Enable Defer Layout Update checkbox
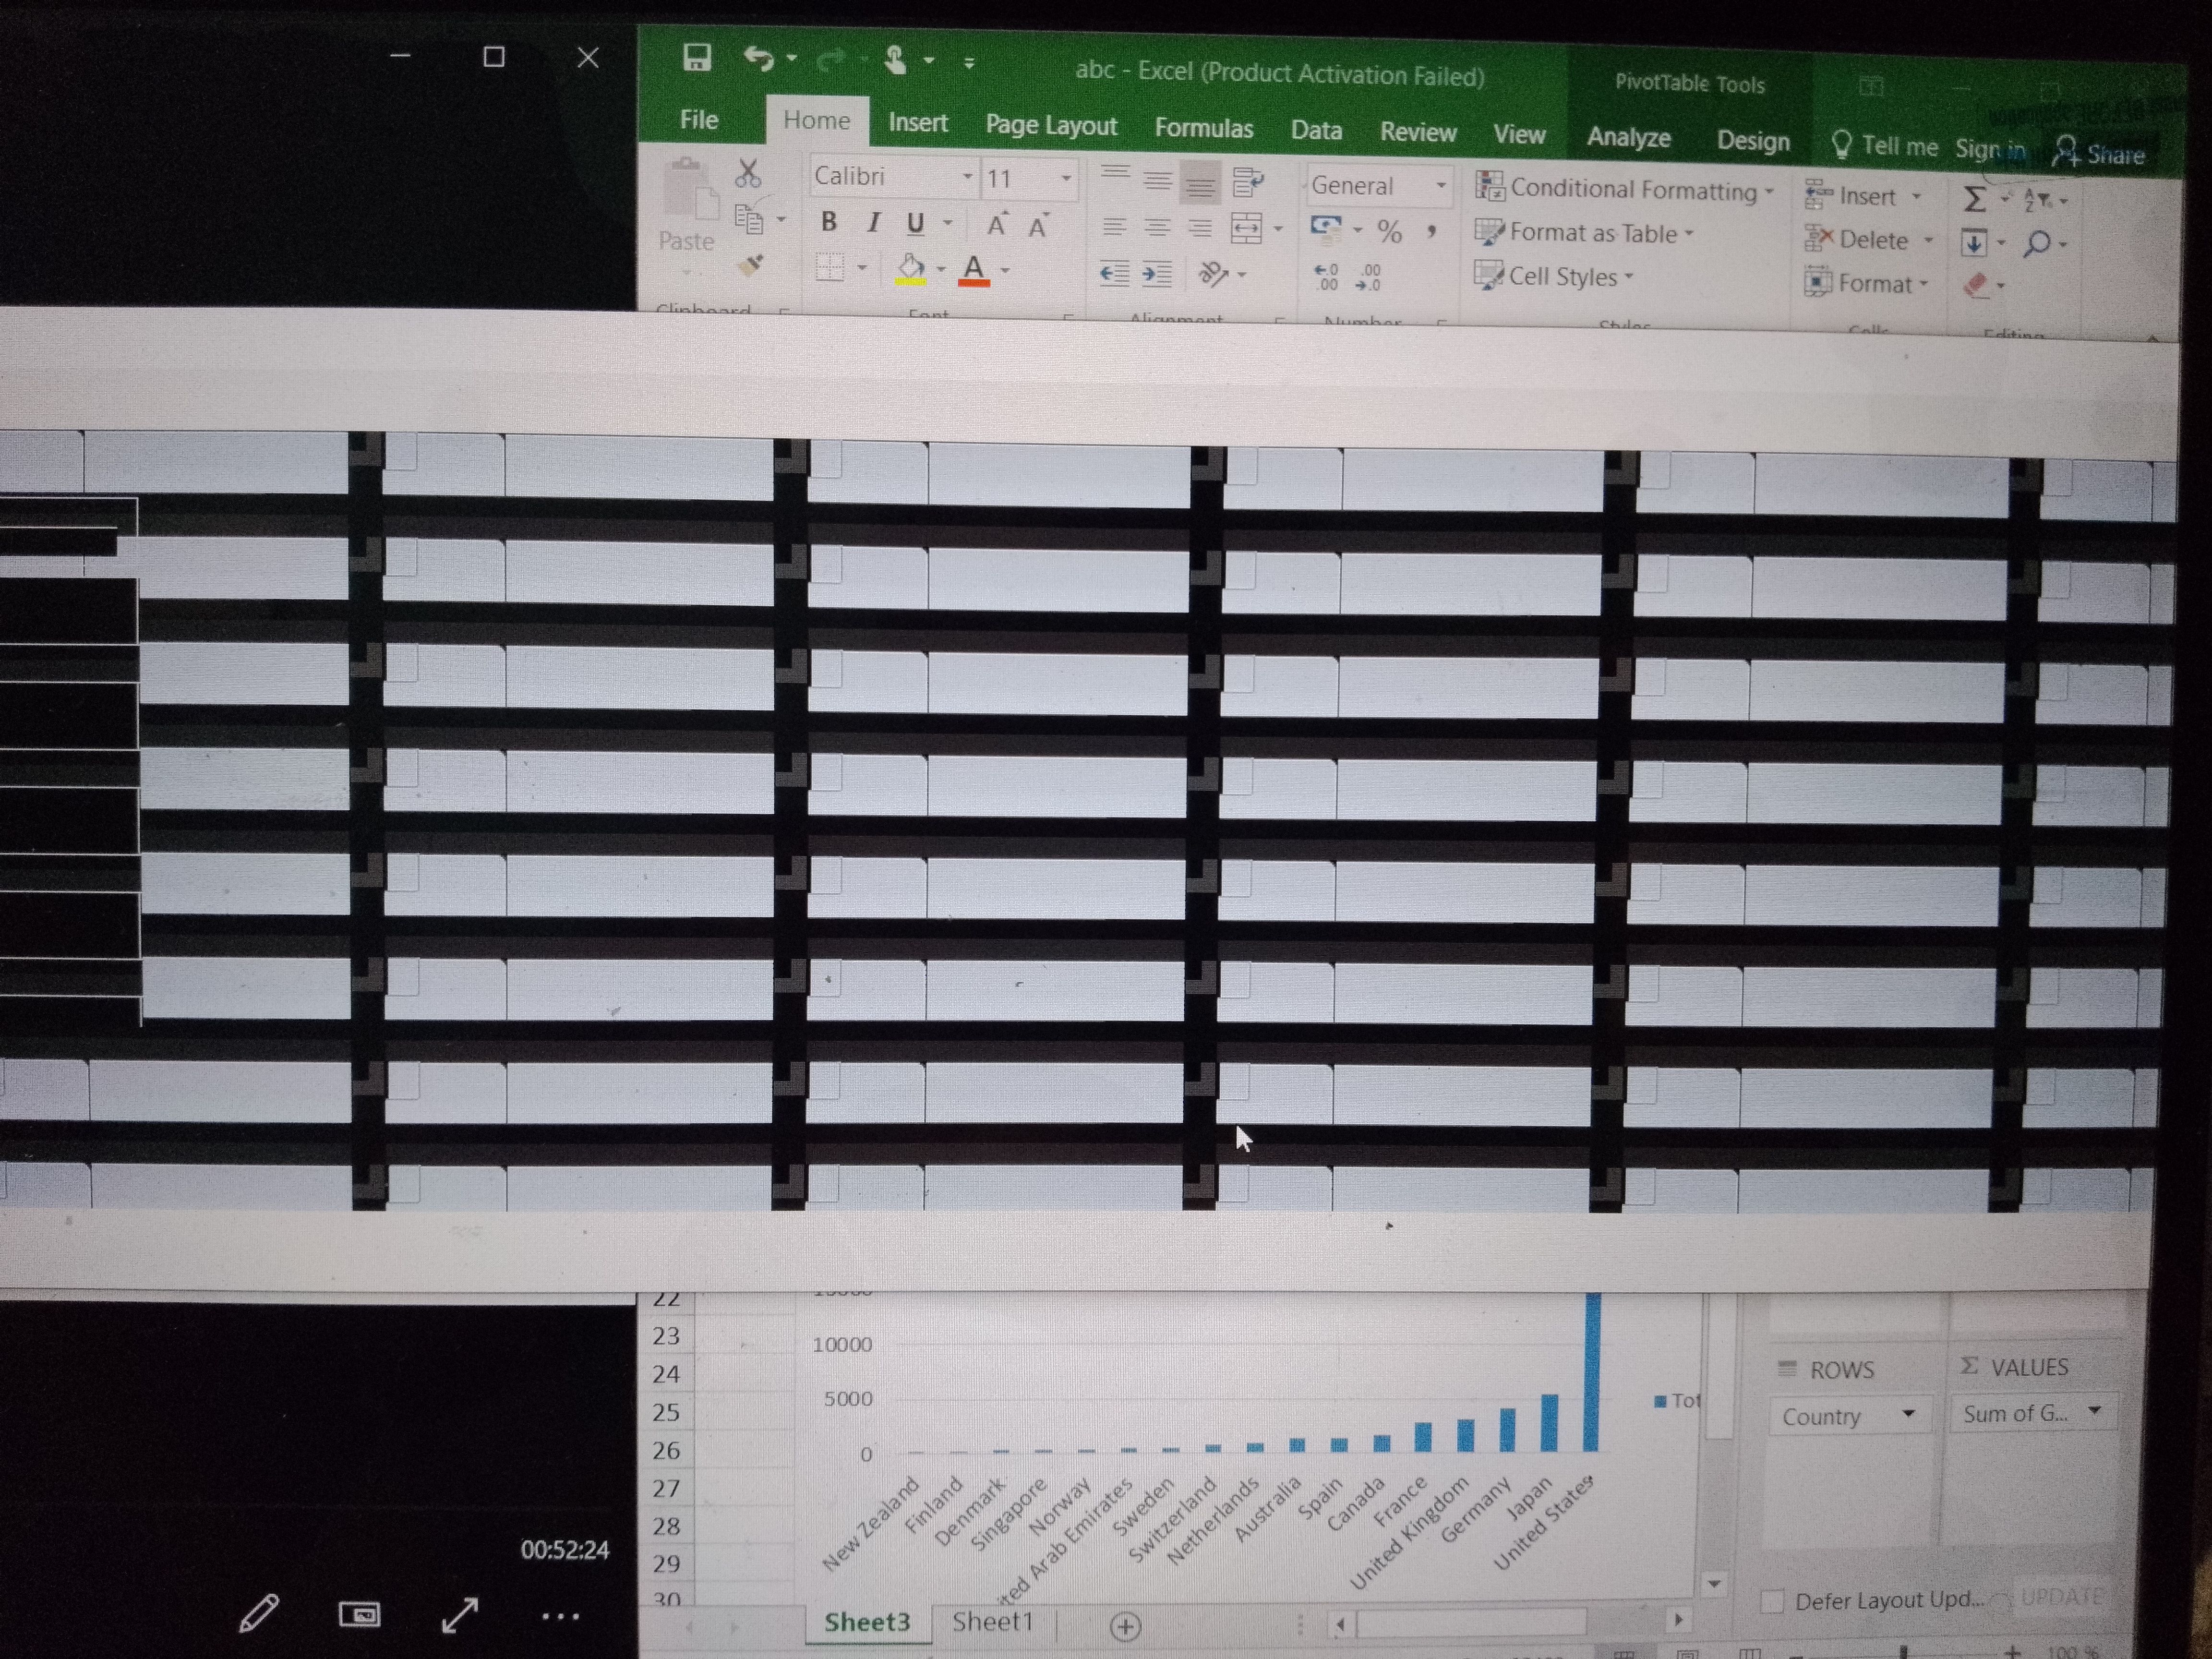Image resolution: width=2212 pixels, height=1659 pixels. (1772, 1601)
